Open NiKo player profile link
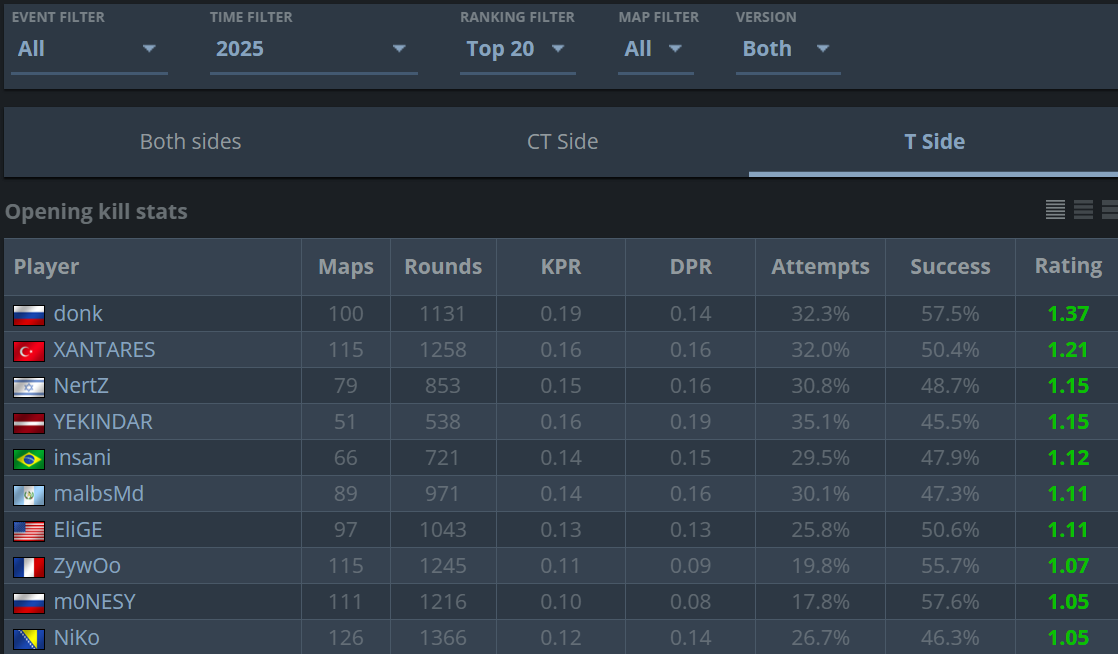Viewport: 1118px width, 654px height. click(x=76, y=638)
